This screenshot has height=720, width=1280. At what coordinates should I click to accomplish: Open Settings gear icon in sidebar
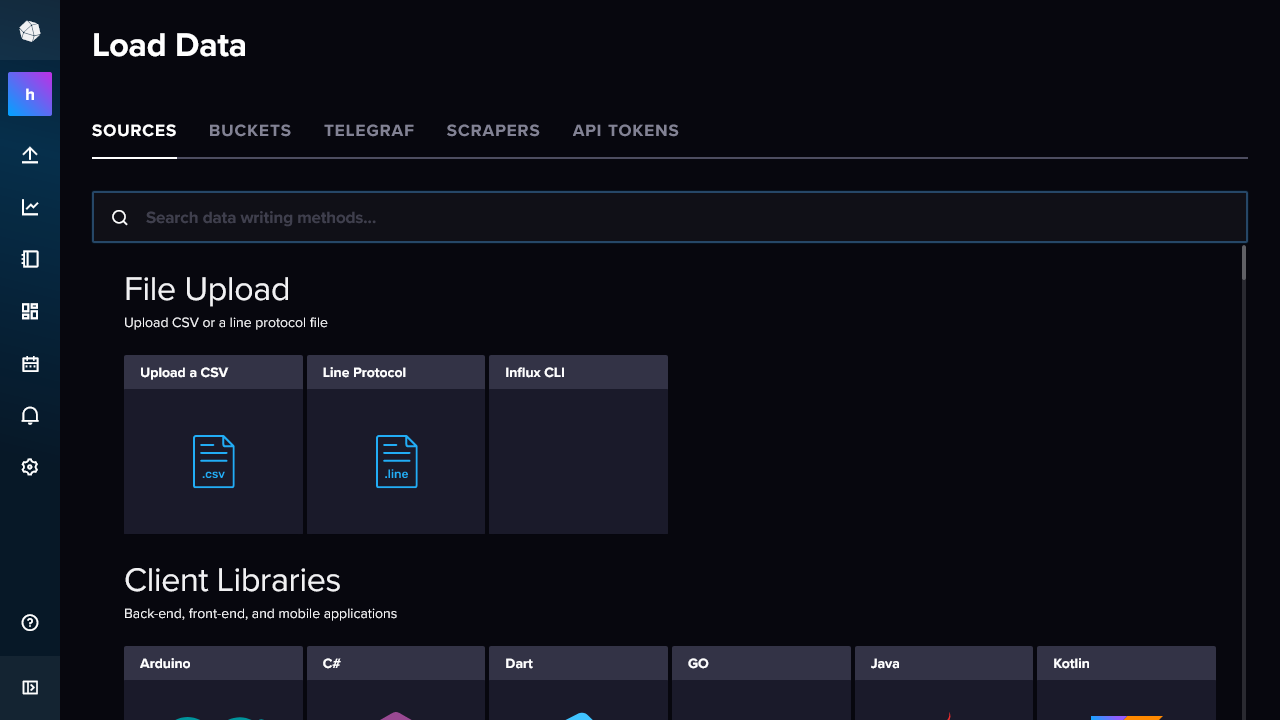(x=30, y=467)
